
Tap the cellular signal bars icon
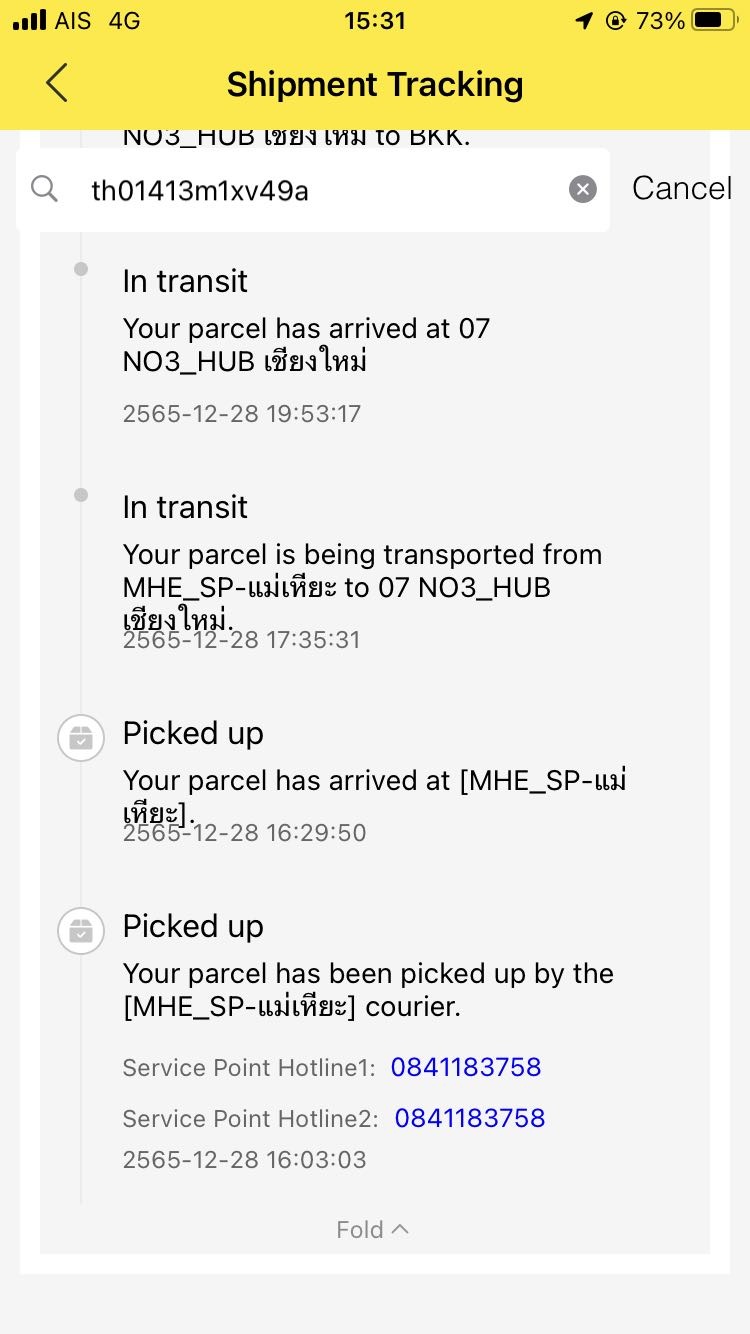pyautogui.click(x=30, y=20)
